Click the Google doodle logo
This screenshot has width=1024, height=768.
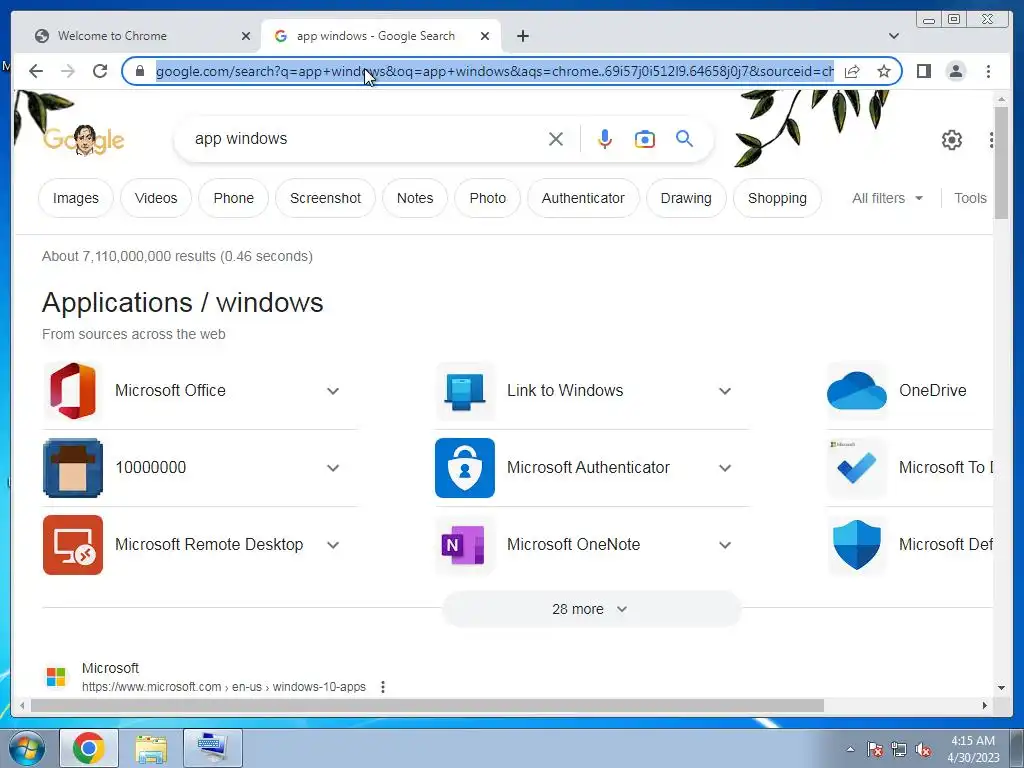[x=84, y=139]
